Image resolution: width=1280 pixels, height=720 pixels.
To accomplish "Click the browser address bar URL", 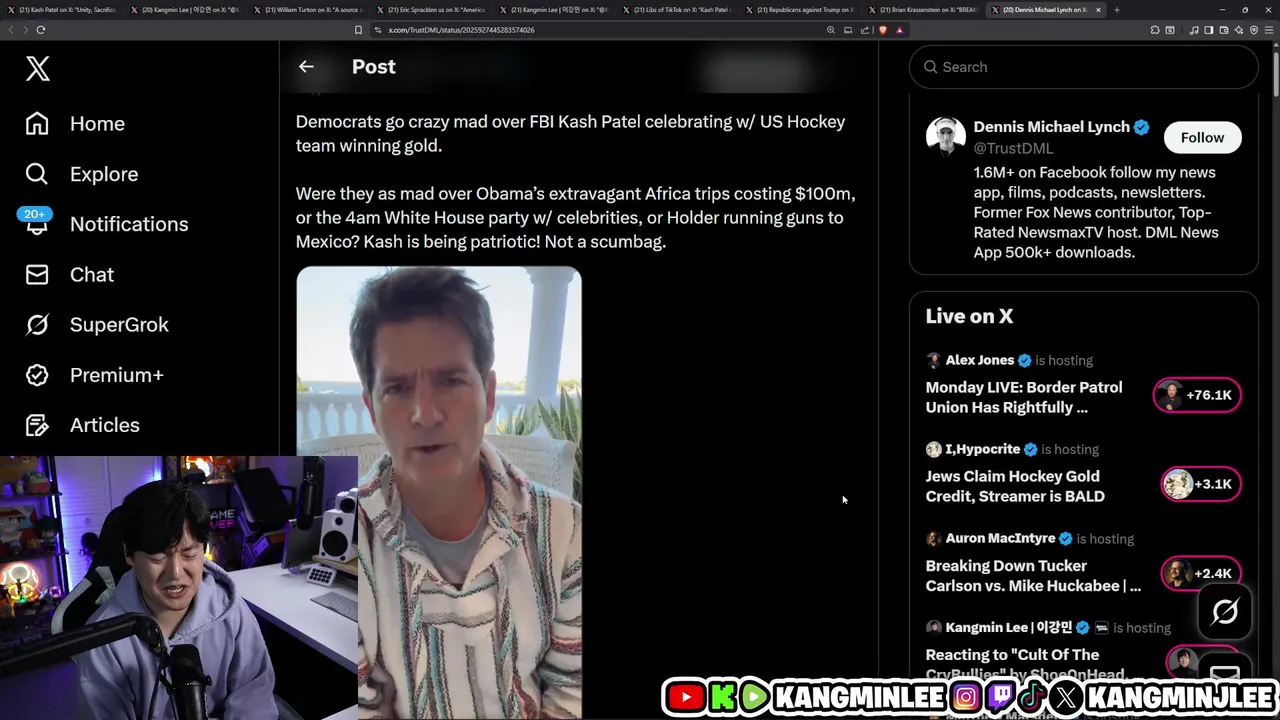I will coord(461,30).
